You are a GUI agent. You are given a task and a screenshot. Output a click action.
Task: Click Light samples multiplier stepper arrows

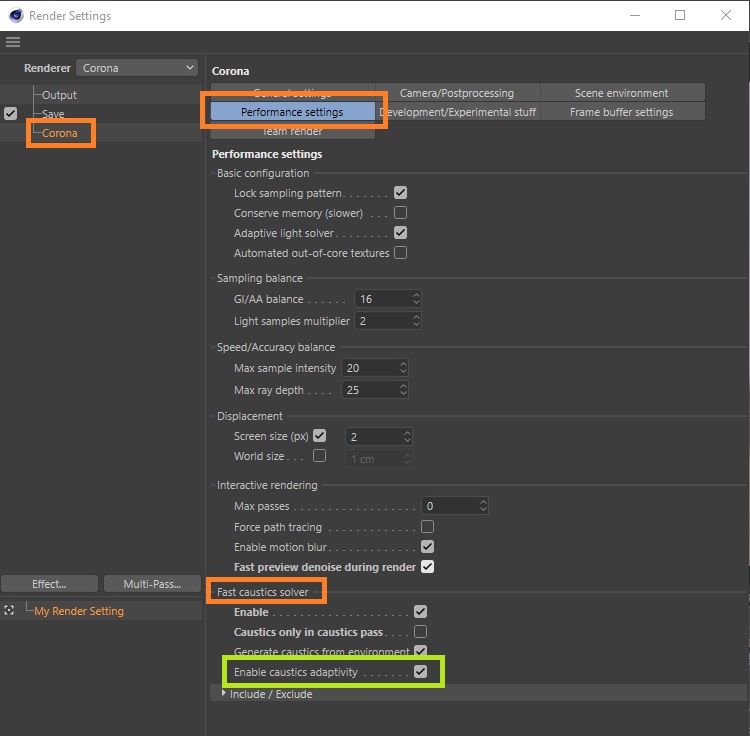[x=416, y=321]
